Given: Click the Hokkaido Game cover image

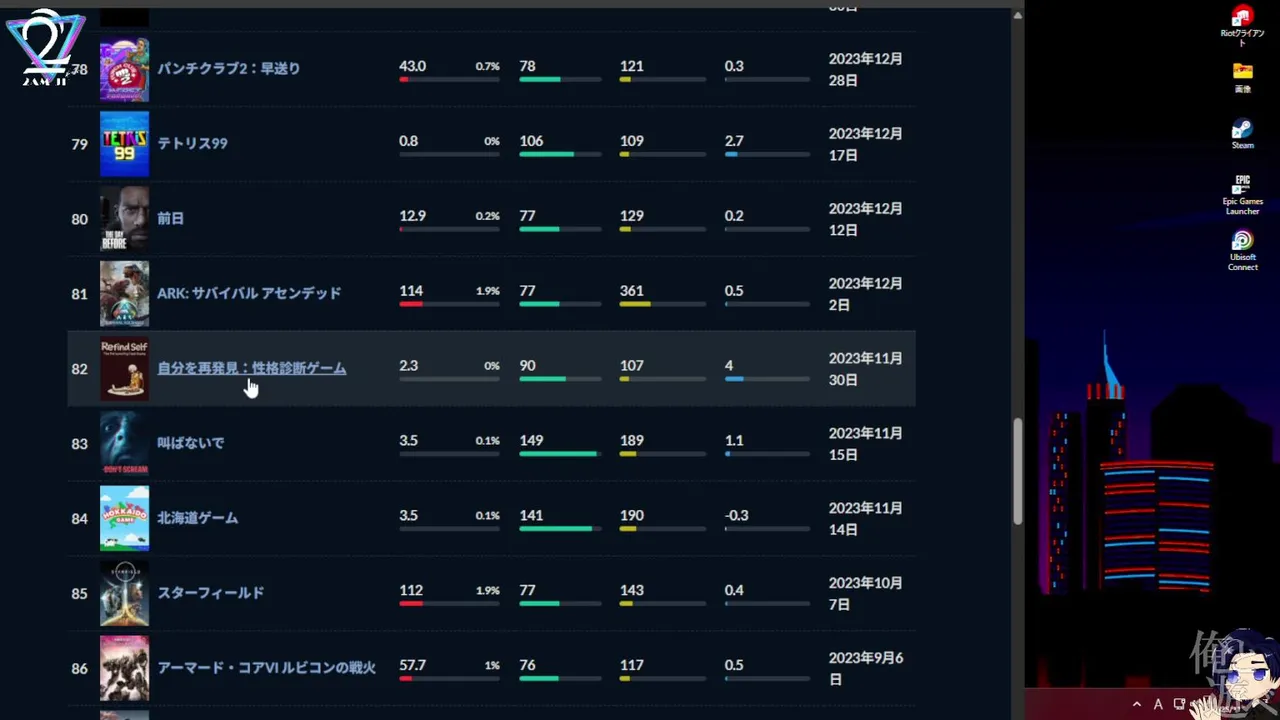Looking at the screenshot, I should [124, 518].
